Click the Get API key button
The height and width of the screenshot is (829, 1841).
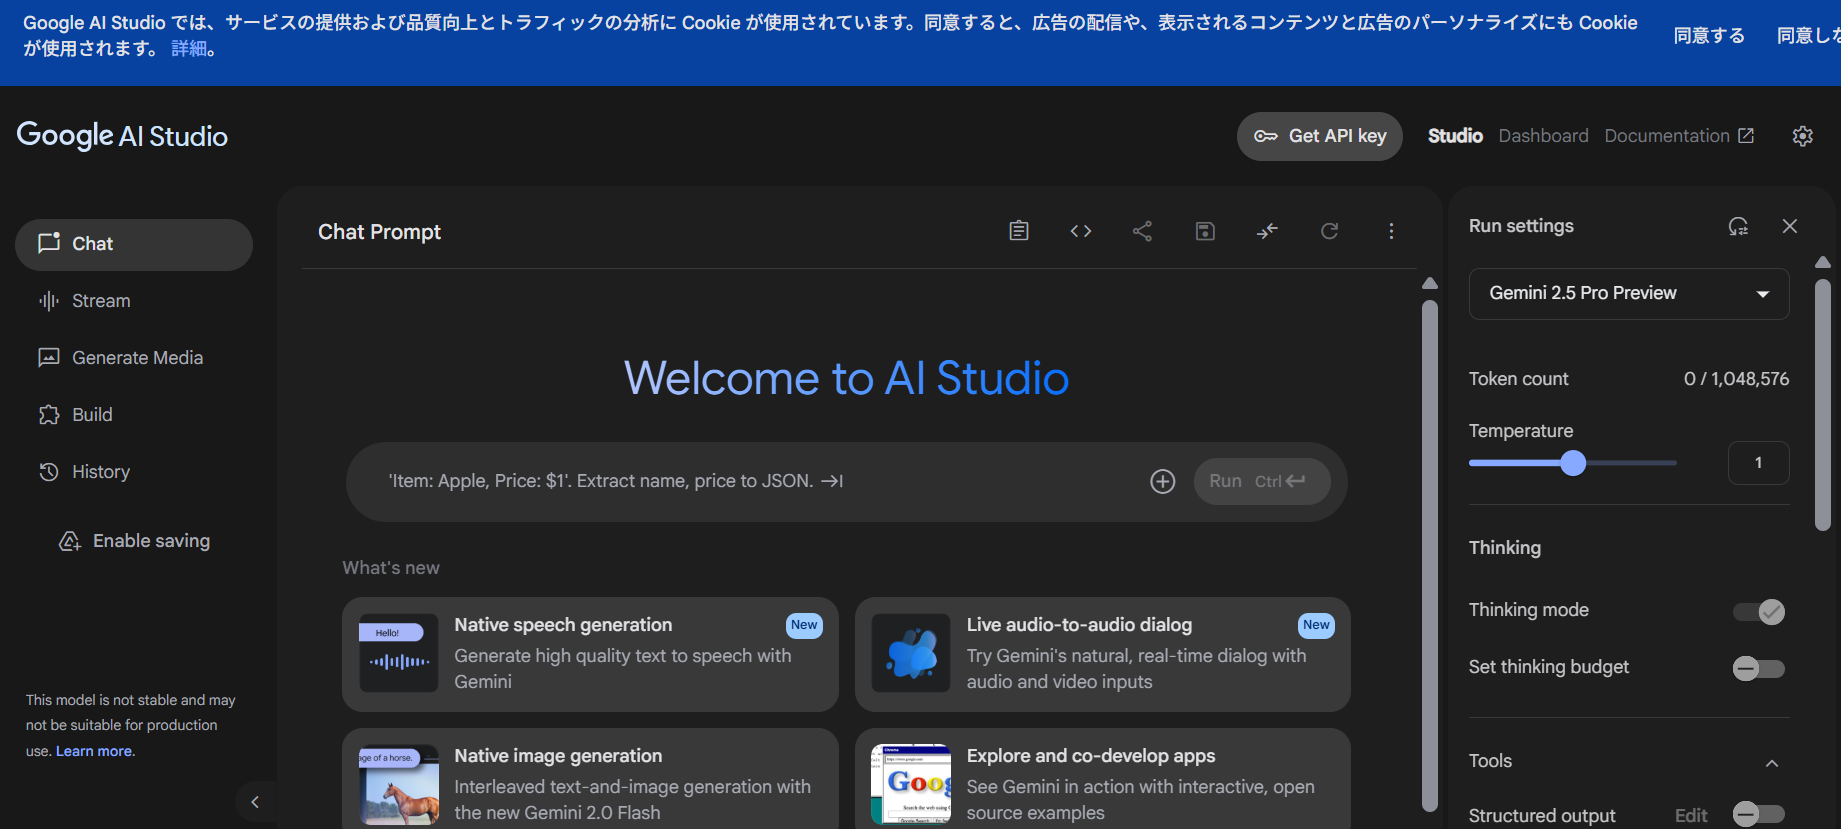(x=1319, y=136)
